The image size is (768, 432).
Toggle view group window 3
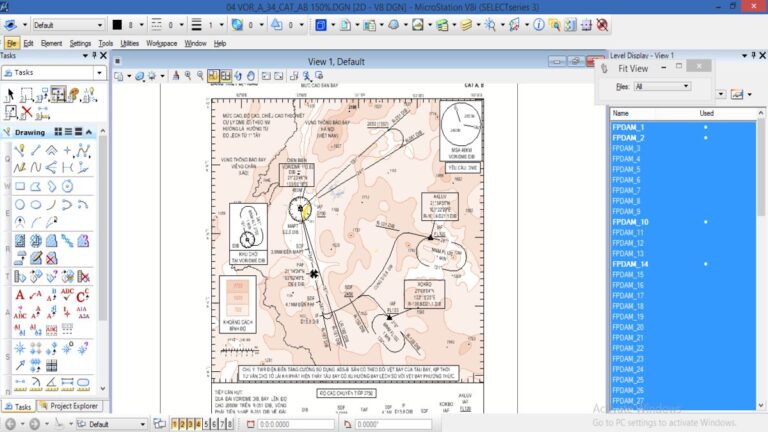pos(190,424)
